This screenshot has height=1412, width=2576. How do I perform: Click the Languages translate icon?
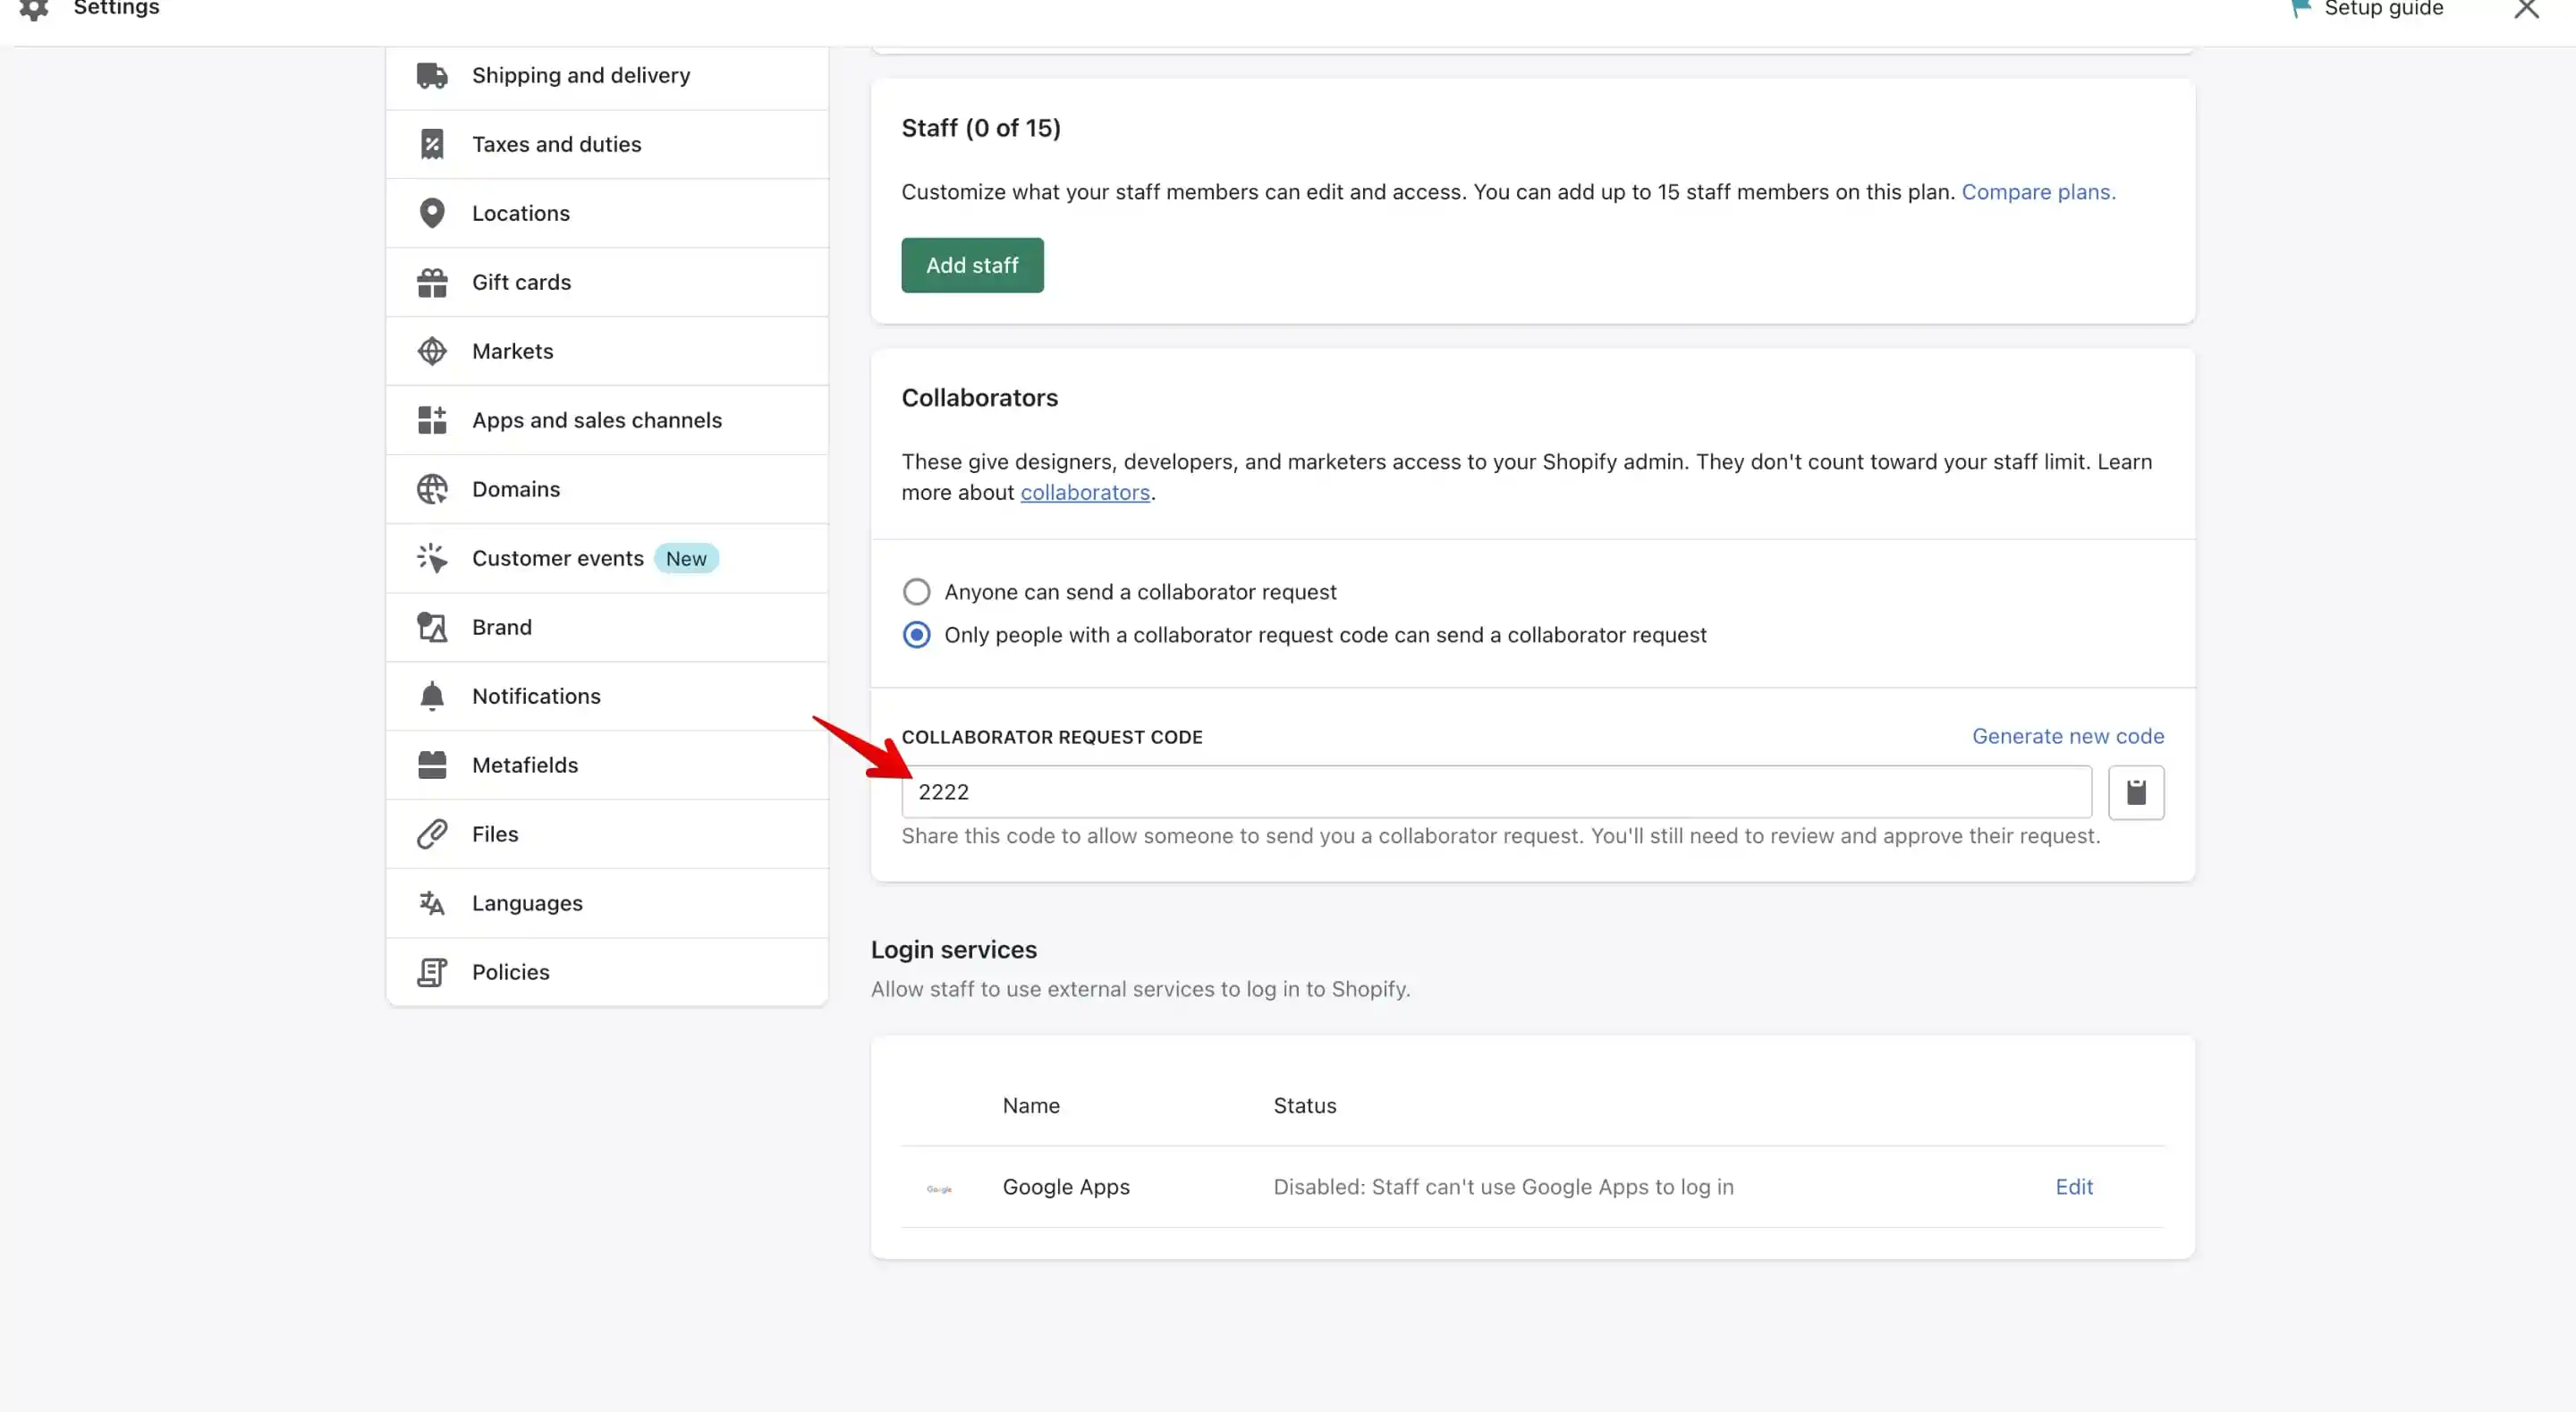tap(432, 903)
